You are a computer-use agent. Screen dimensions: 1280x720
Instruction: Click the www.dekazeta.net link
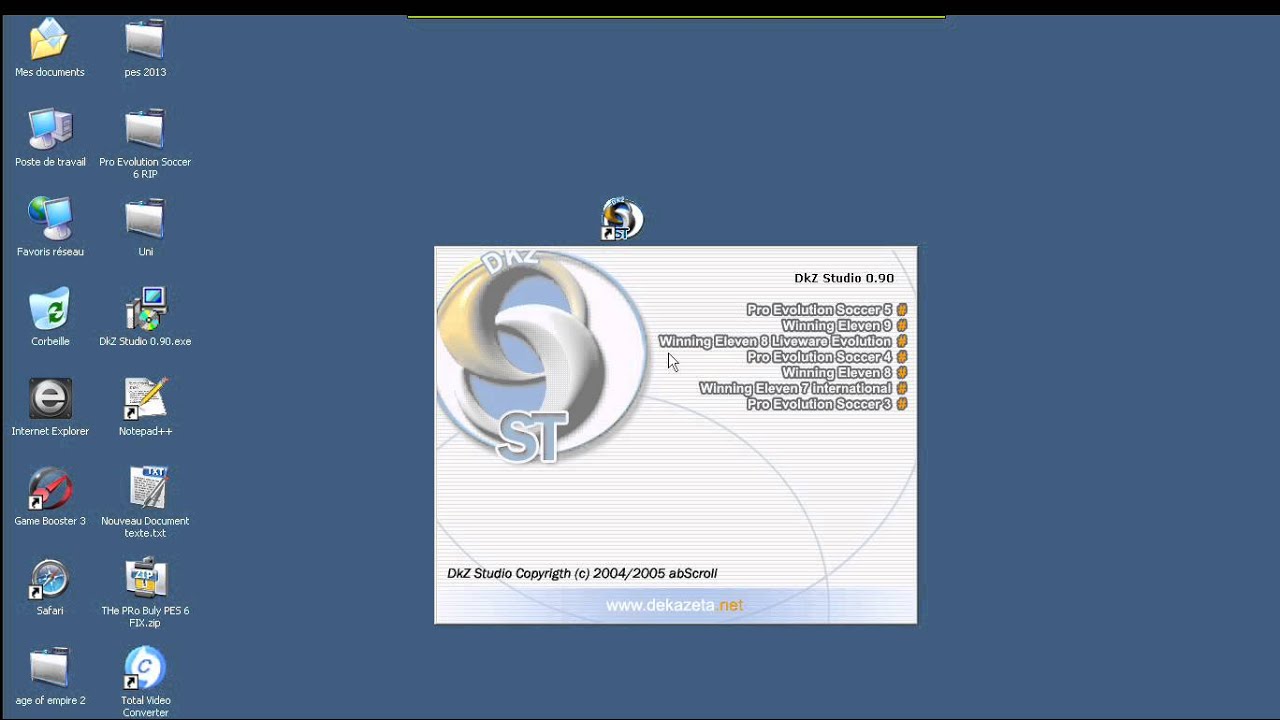pyautogui.click(x=674, y=605)
